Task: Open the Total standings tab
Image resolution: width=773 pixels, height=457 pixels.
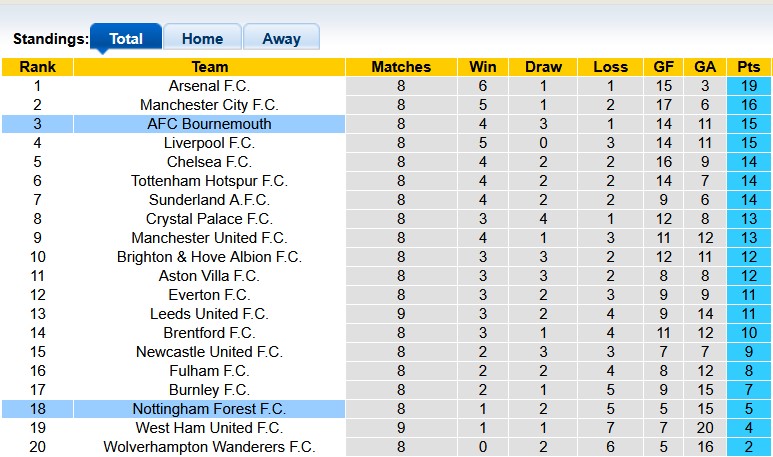Action: coord(126,38)
